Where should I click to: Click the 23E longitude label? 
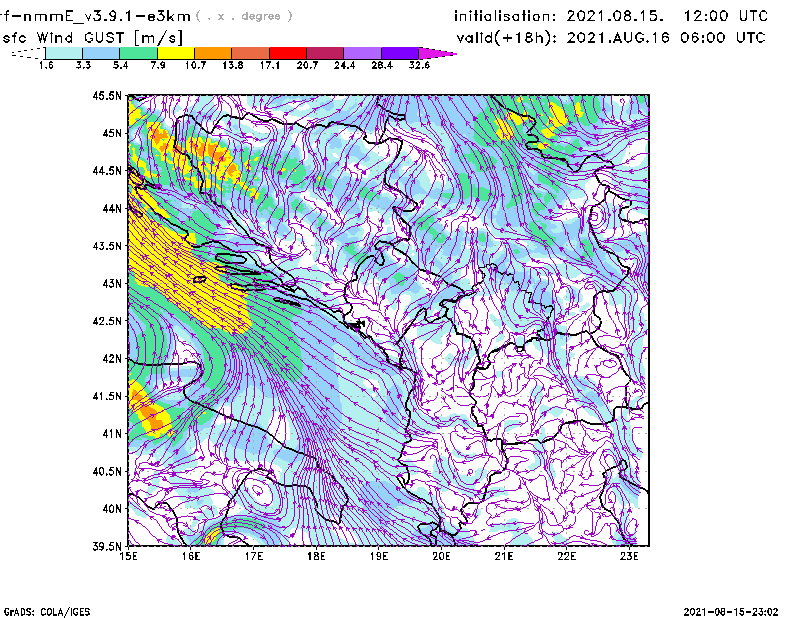tap(629, 556)
